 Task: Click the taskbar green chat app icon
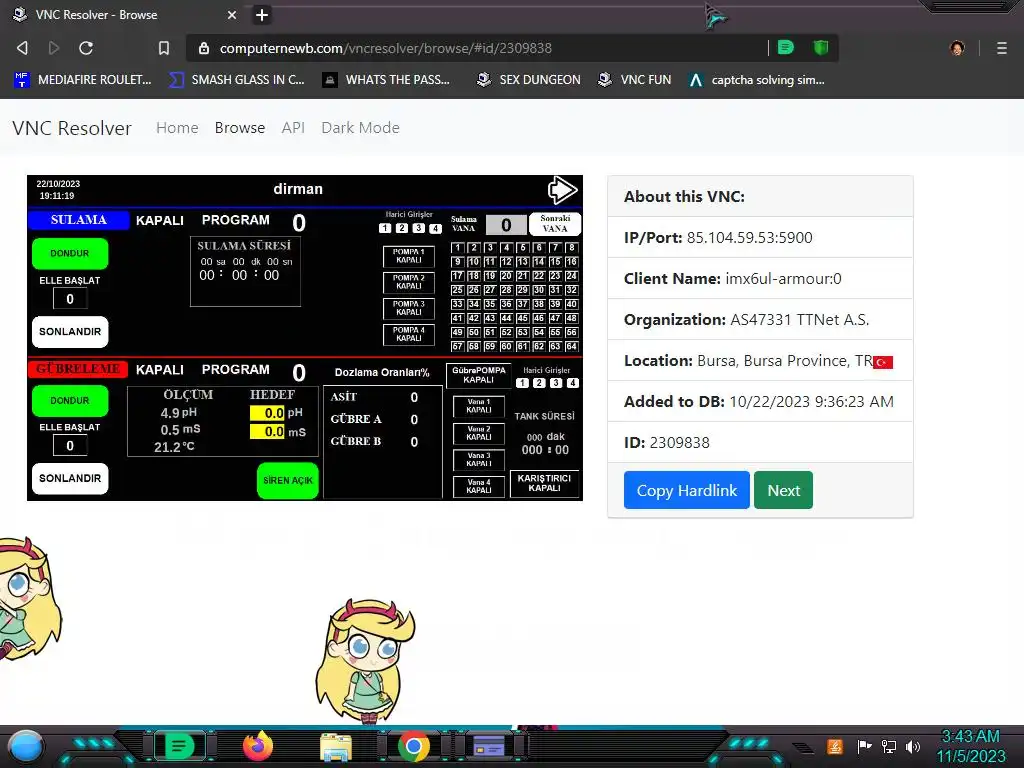click(180, 746)
